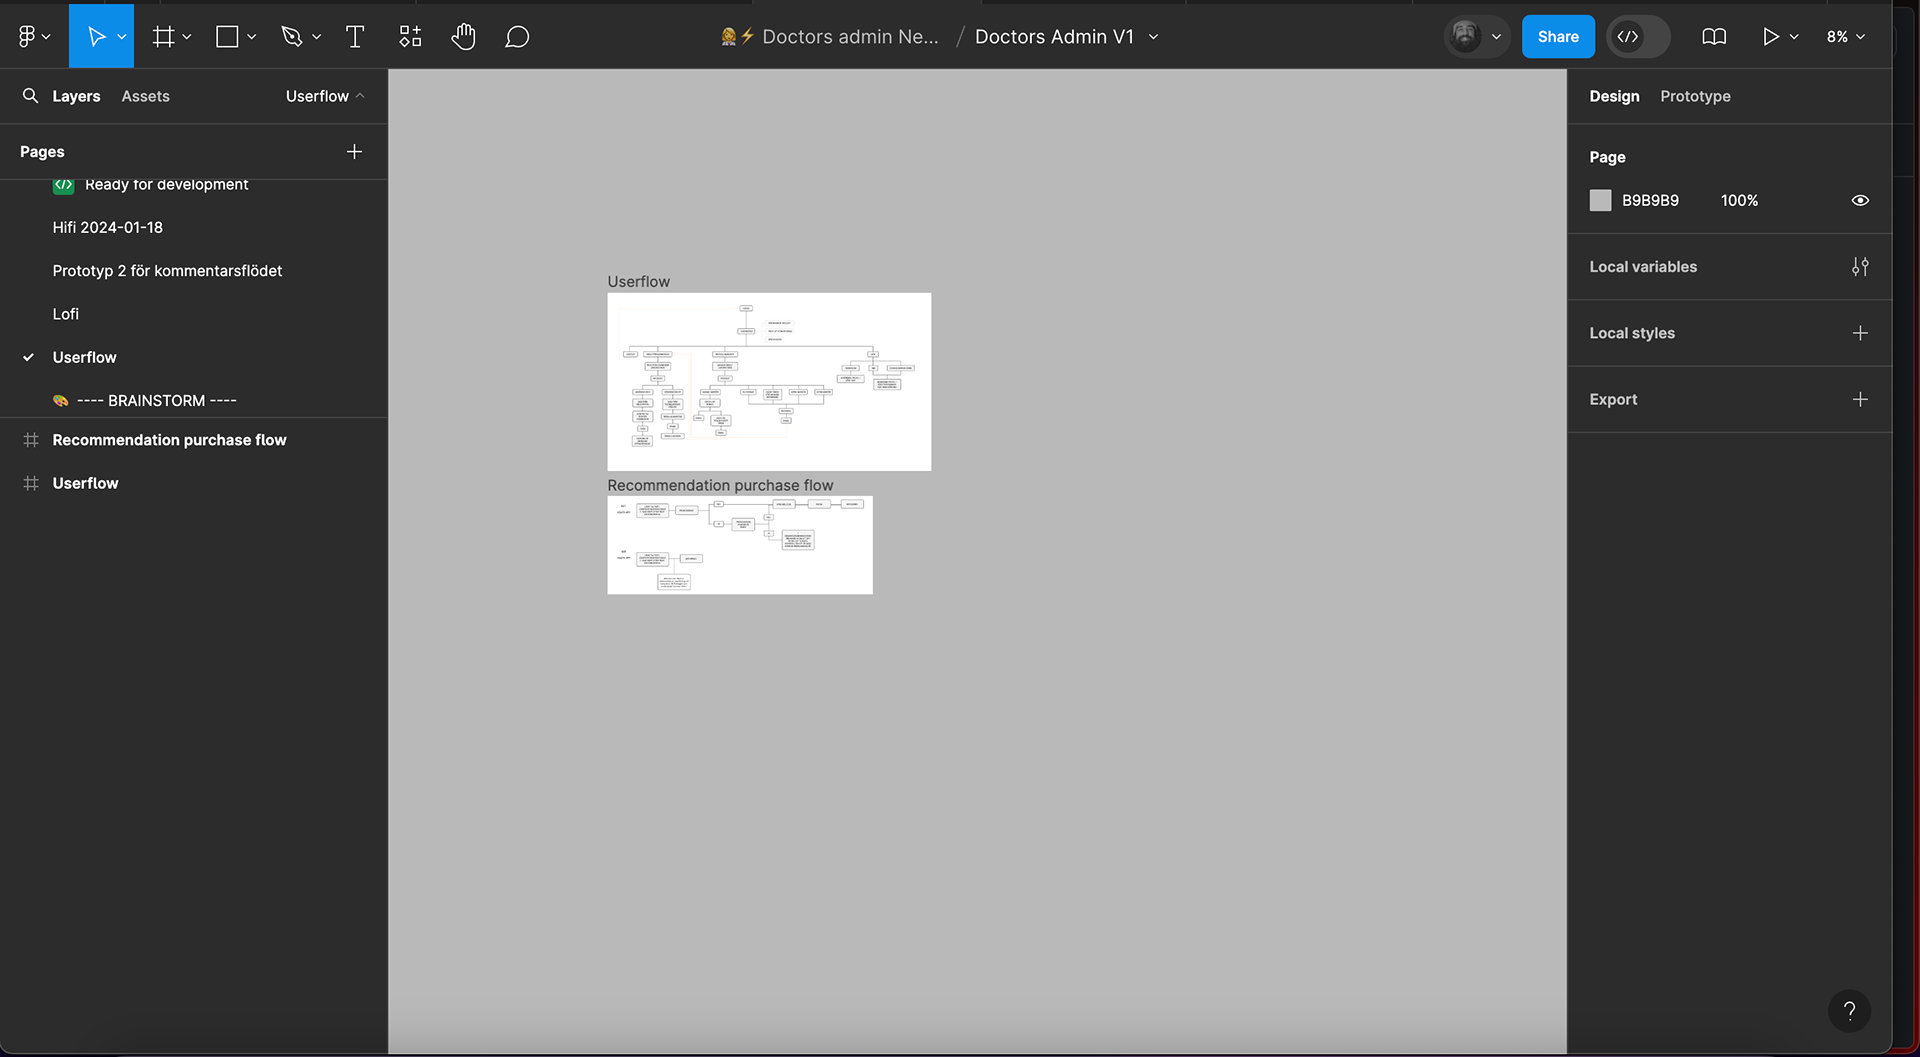This screenshot has width=1920, height=1057.
Task: Click the user avatar
Action: coord(1465,36)
